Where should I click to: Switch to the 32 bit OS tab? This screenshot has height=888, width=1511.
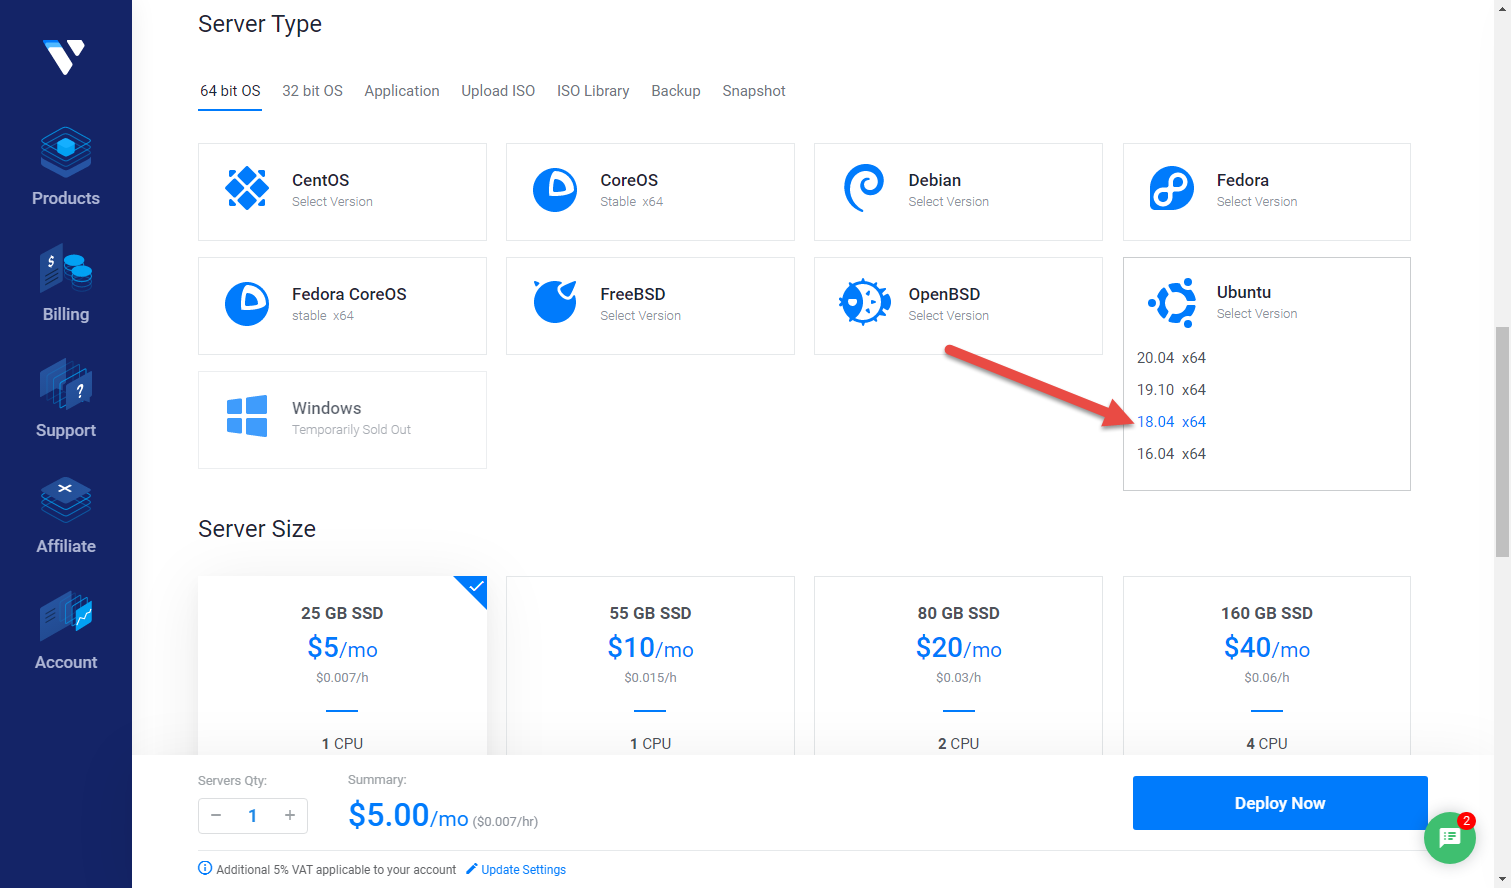312,91
